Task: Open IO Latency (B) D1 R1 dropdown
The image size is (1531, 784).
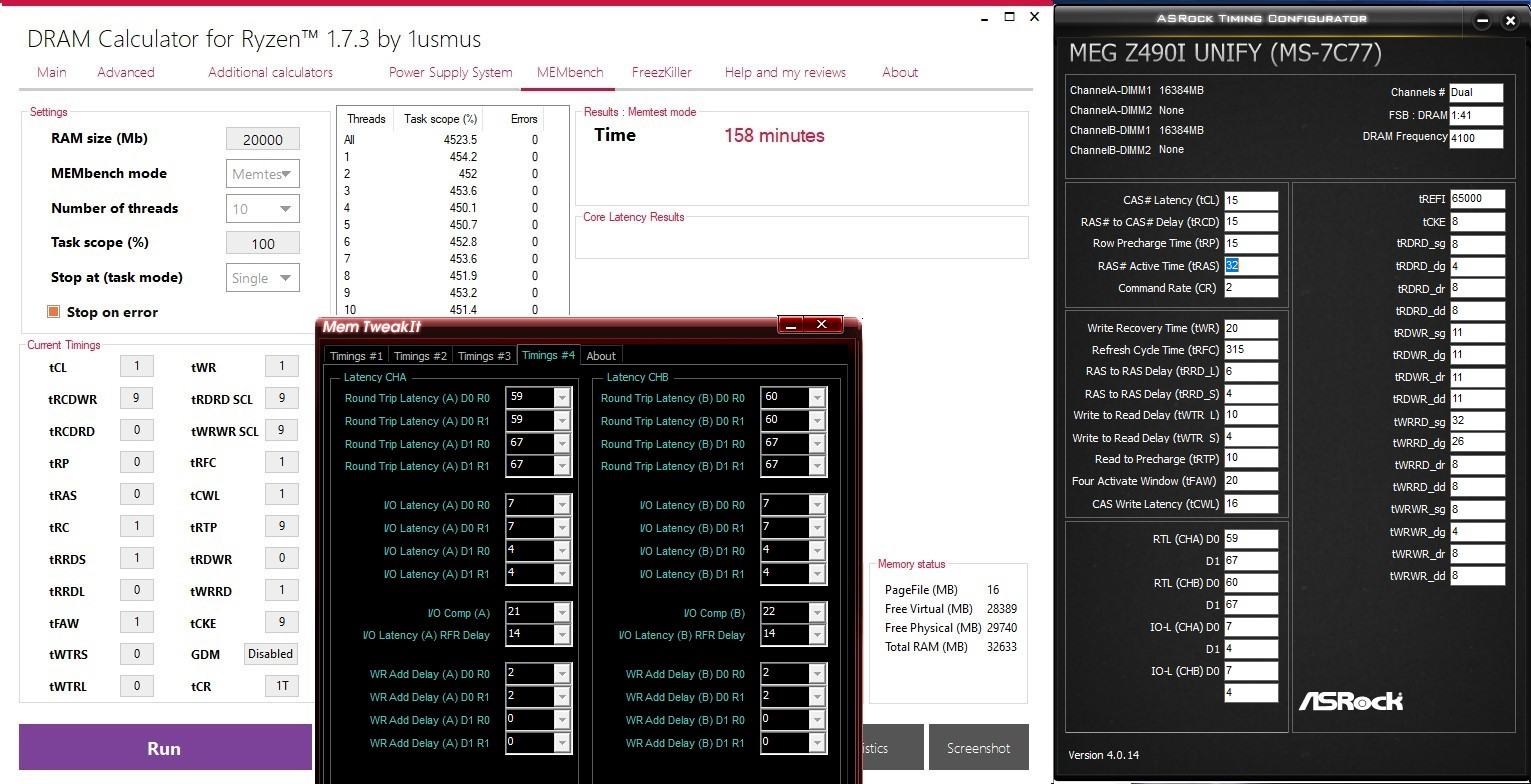Action: [x=817, y=574]
